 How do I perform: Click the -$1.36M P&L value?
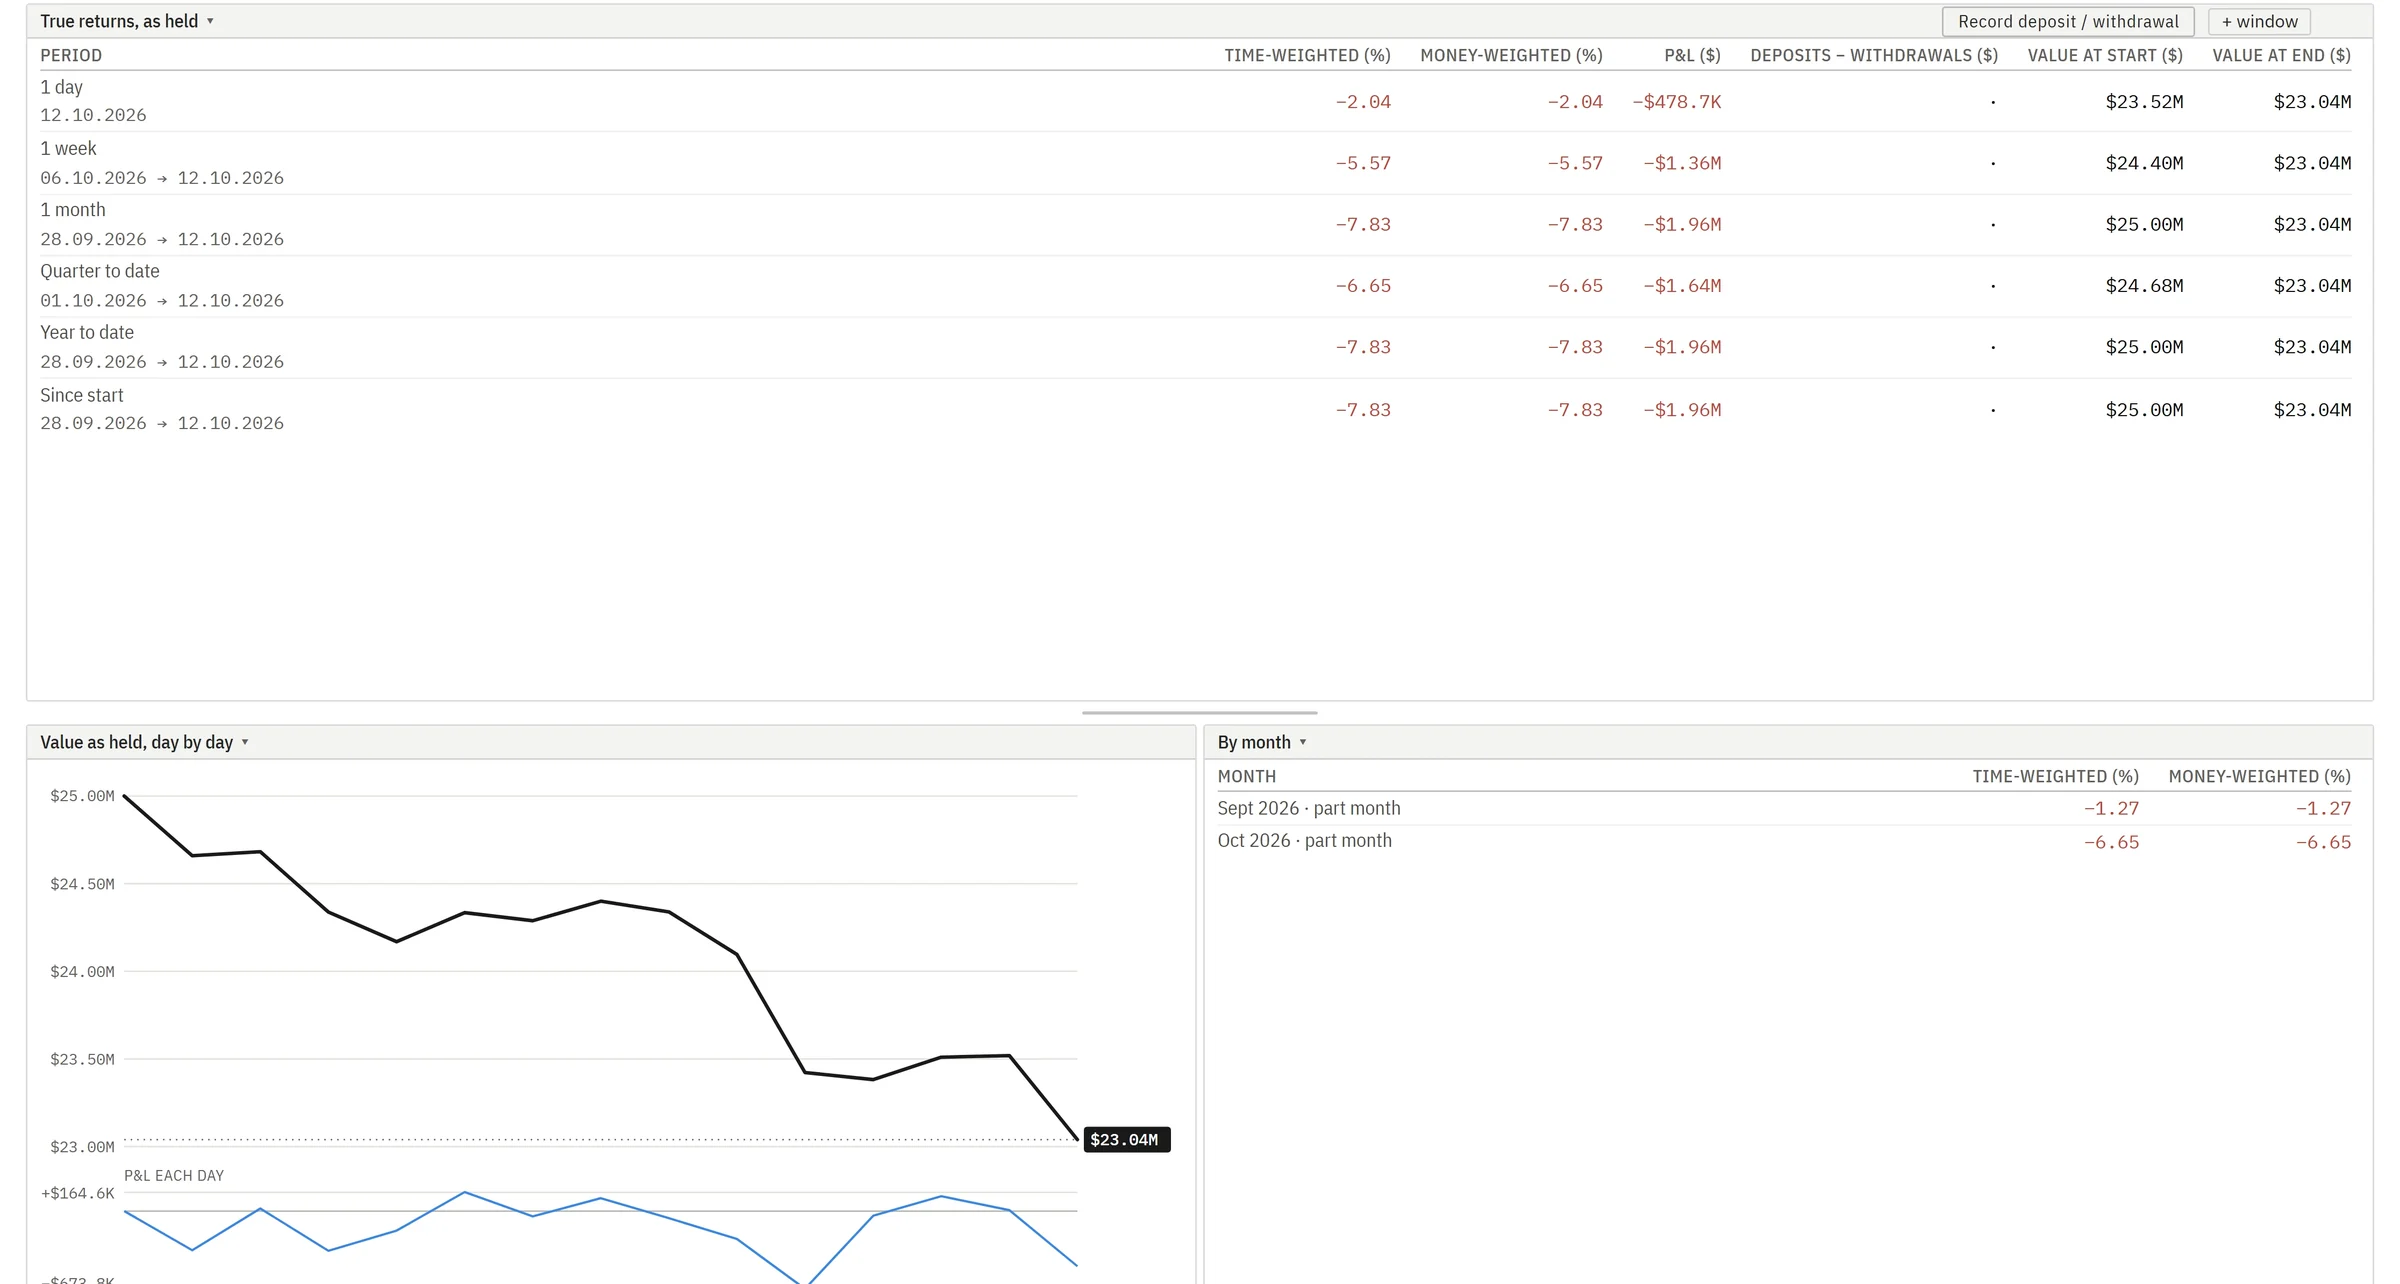(1682, 163)
